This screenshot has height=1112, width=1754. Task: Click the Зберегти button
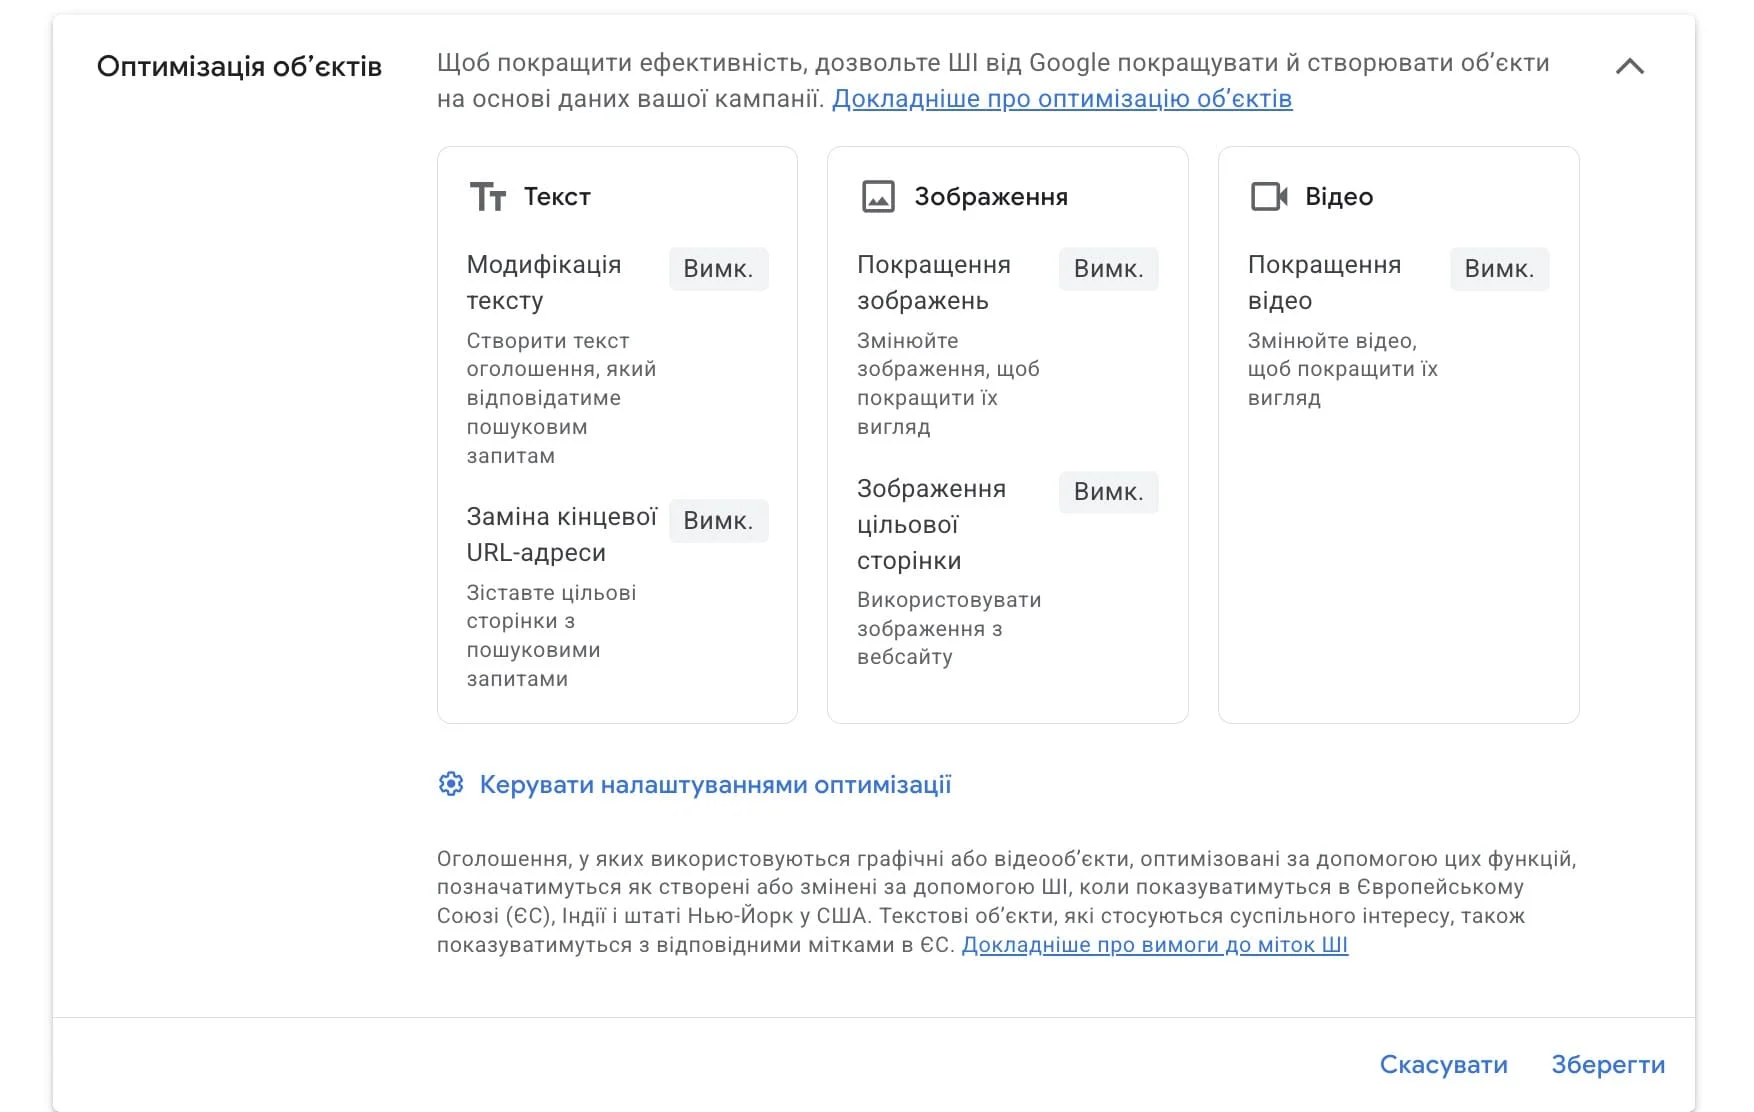point(1608,1065)
